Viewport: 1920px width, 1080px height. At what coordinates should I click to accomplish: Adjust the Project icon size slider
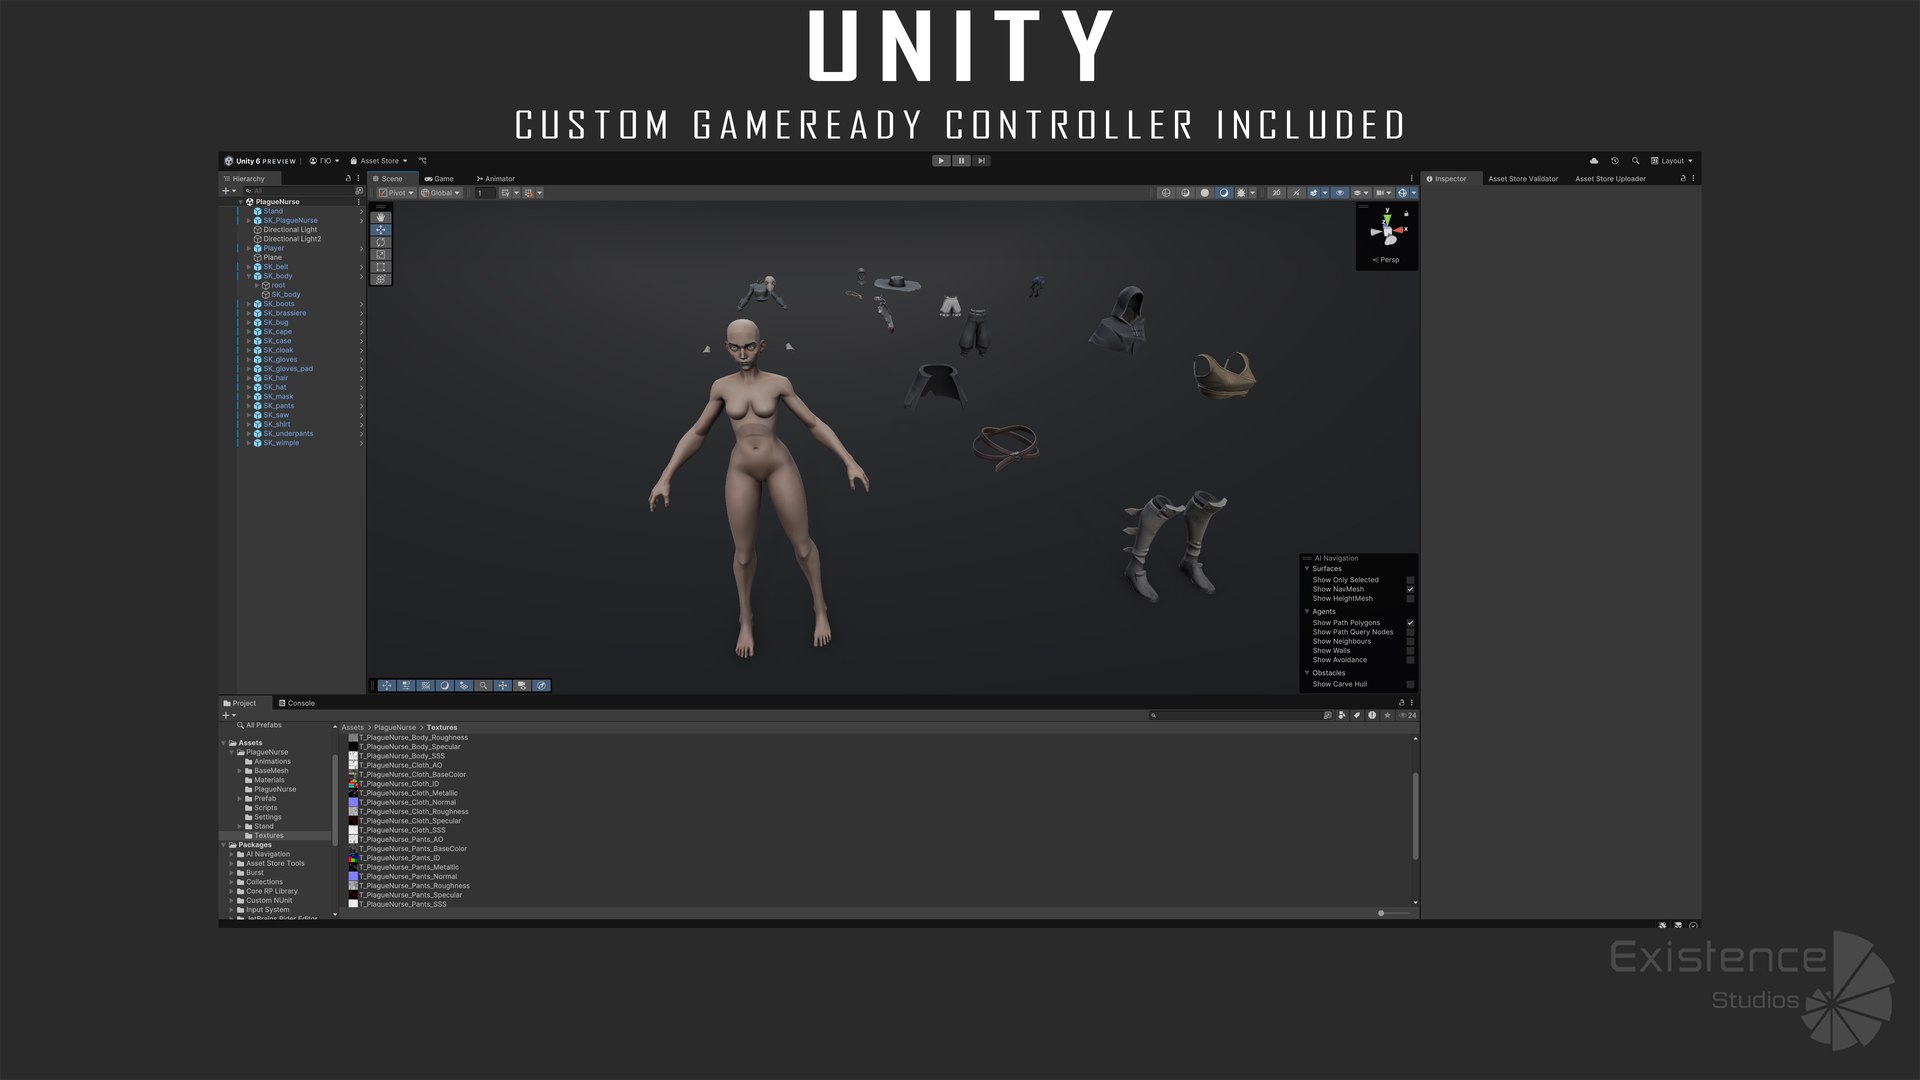click(1382, 913)
